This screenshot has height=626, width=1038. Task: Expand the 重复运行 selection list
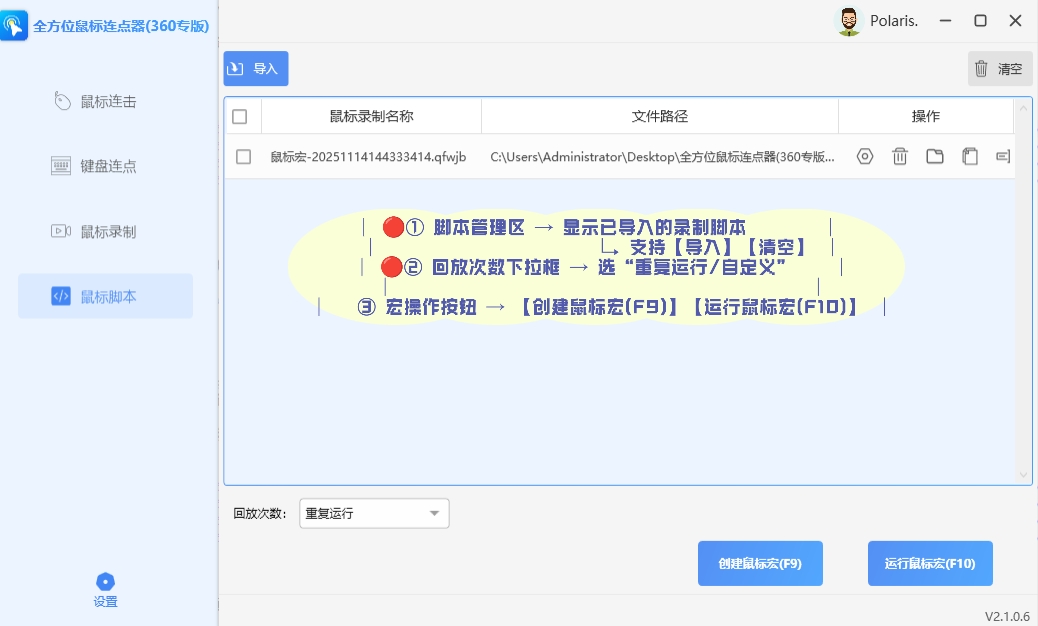coord(434,512)
